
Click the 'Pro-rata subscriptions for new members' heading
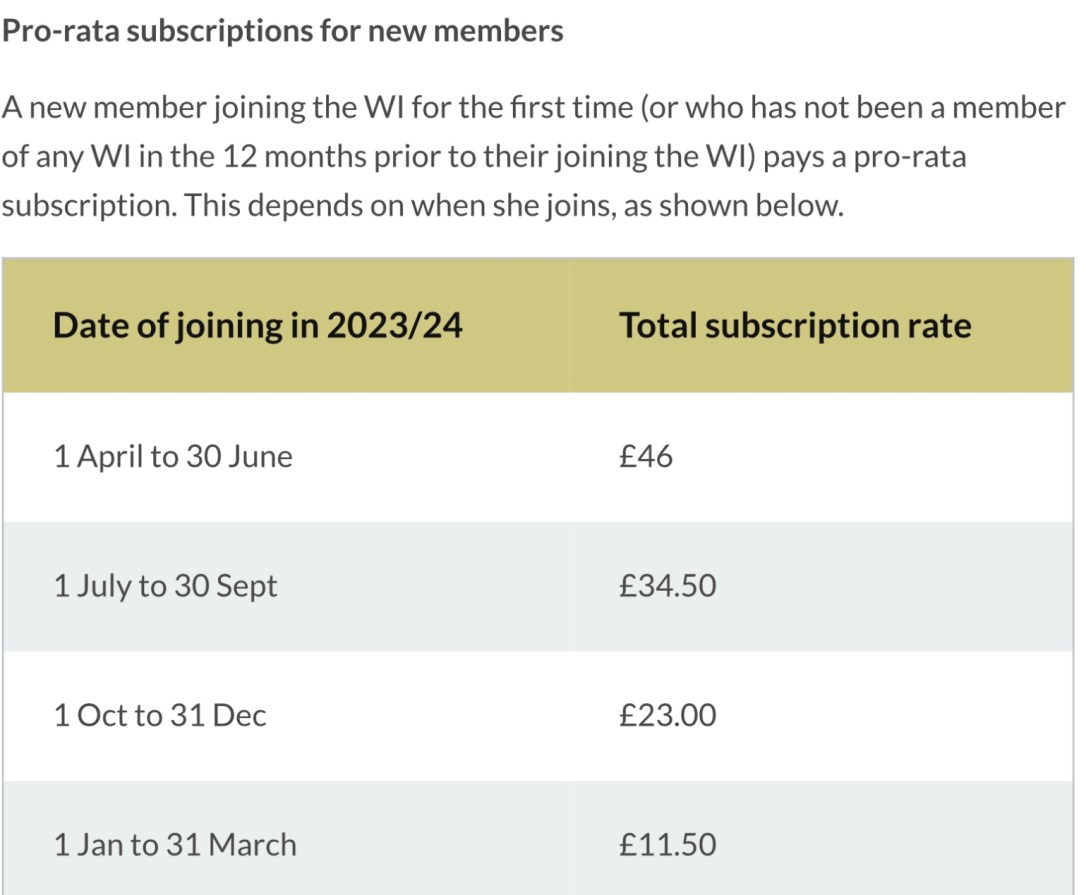(x=283, y=31)
